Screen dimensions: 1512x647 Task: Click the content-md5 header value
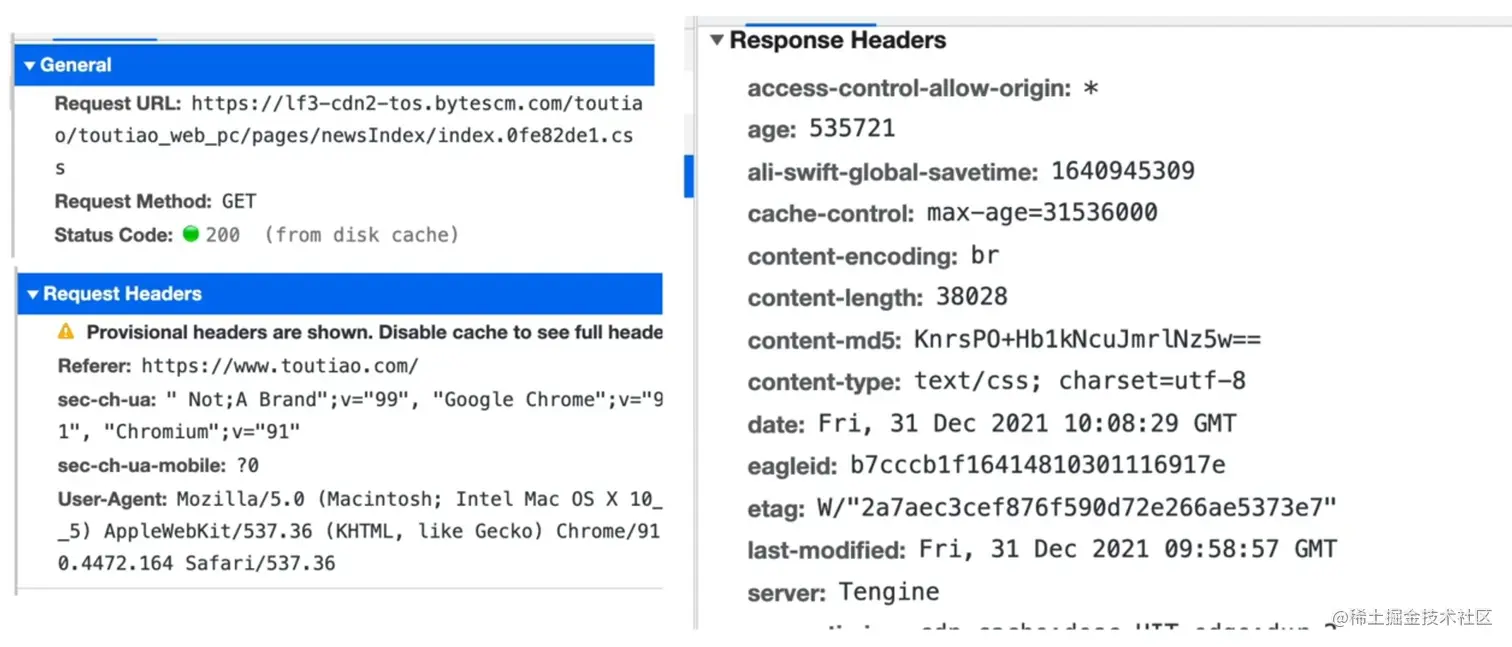pyautogui.click(x=1087, y=339)
